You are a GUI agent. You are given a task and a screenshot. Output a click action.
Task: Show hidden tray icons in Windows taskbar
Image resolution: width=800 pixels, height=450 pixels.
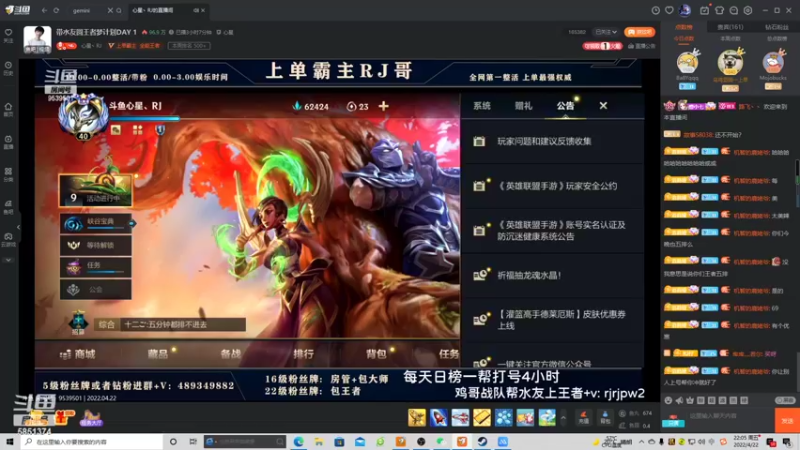641,442
